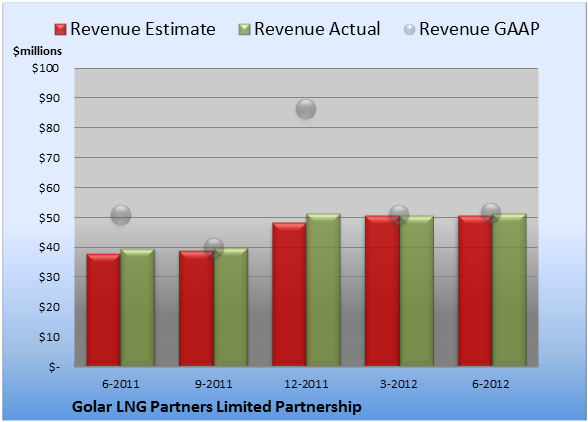Select the green actual bar for 12-2011
Screen dimensions: 588x422
tap(323, 290)
